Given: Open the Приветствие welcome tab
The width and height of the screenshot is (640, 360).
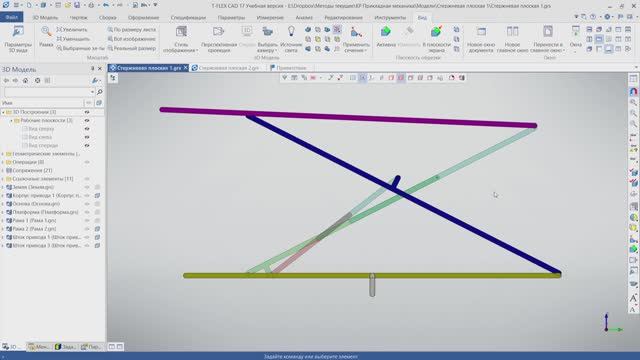Looking at the screenshot, I should tap(288, 68).
